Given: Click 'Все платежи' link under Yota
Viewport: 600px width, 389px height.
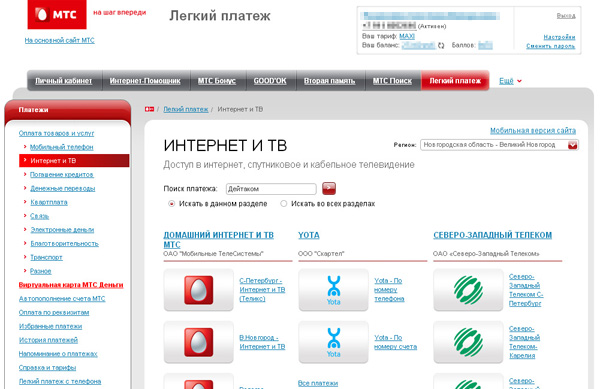Looking at the screenshot, I should pos(318,383).
